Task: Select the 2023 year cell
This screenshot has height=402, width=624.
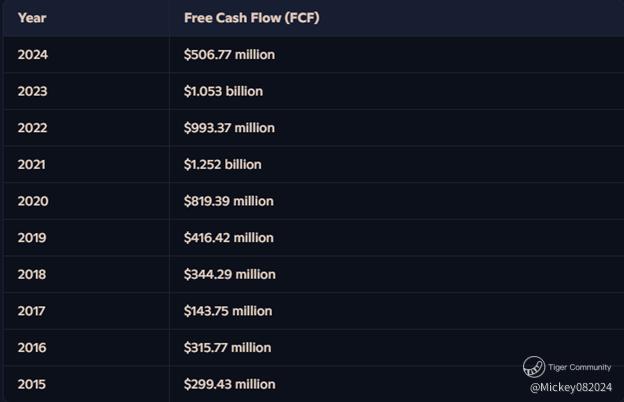Action: click(x=33, y=91)
